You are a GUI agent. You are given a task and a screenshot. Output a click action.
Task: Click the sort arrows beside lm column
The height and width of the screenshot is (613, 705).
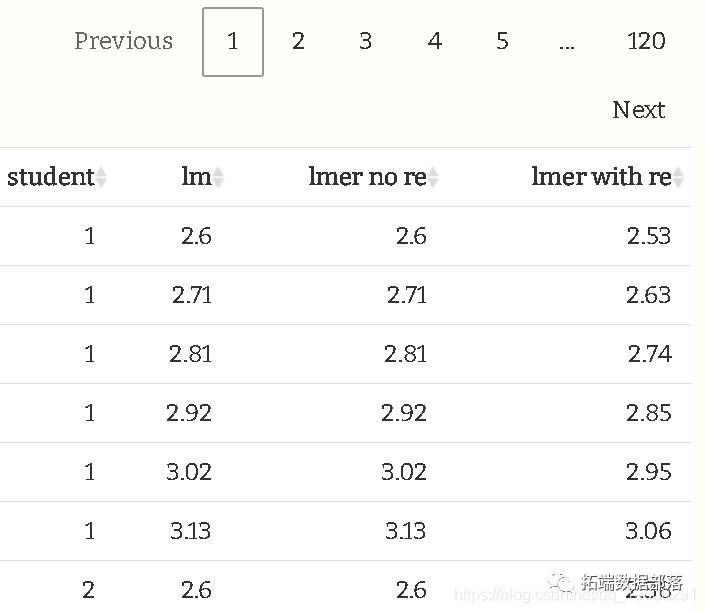pos(218,178)
